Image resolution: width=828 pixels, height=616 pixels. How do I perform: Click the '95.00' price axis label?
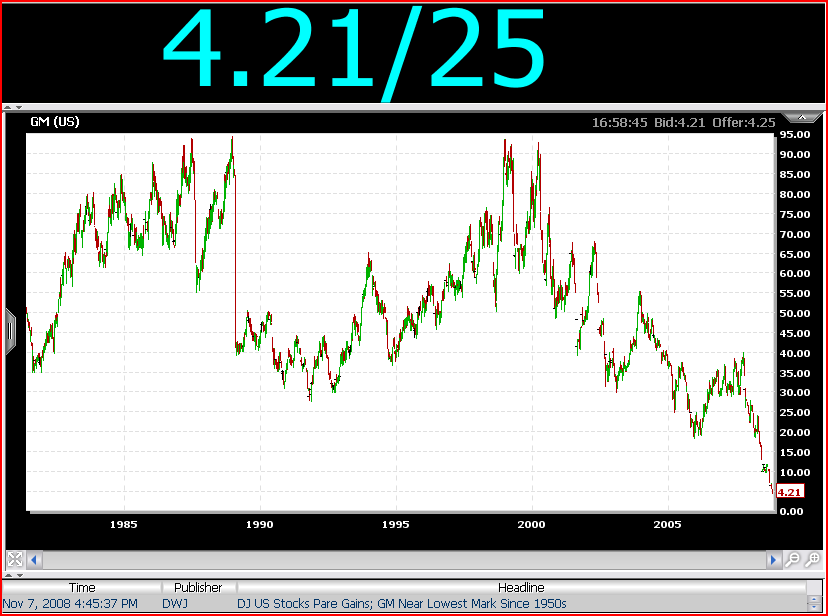point(795,135)
